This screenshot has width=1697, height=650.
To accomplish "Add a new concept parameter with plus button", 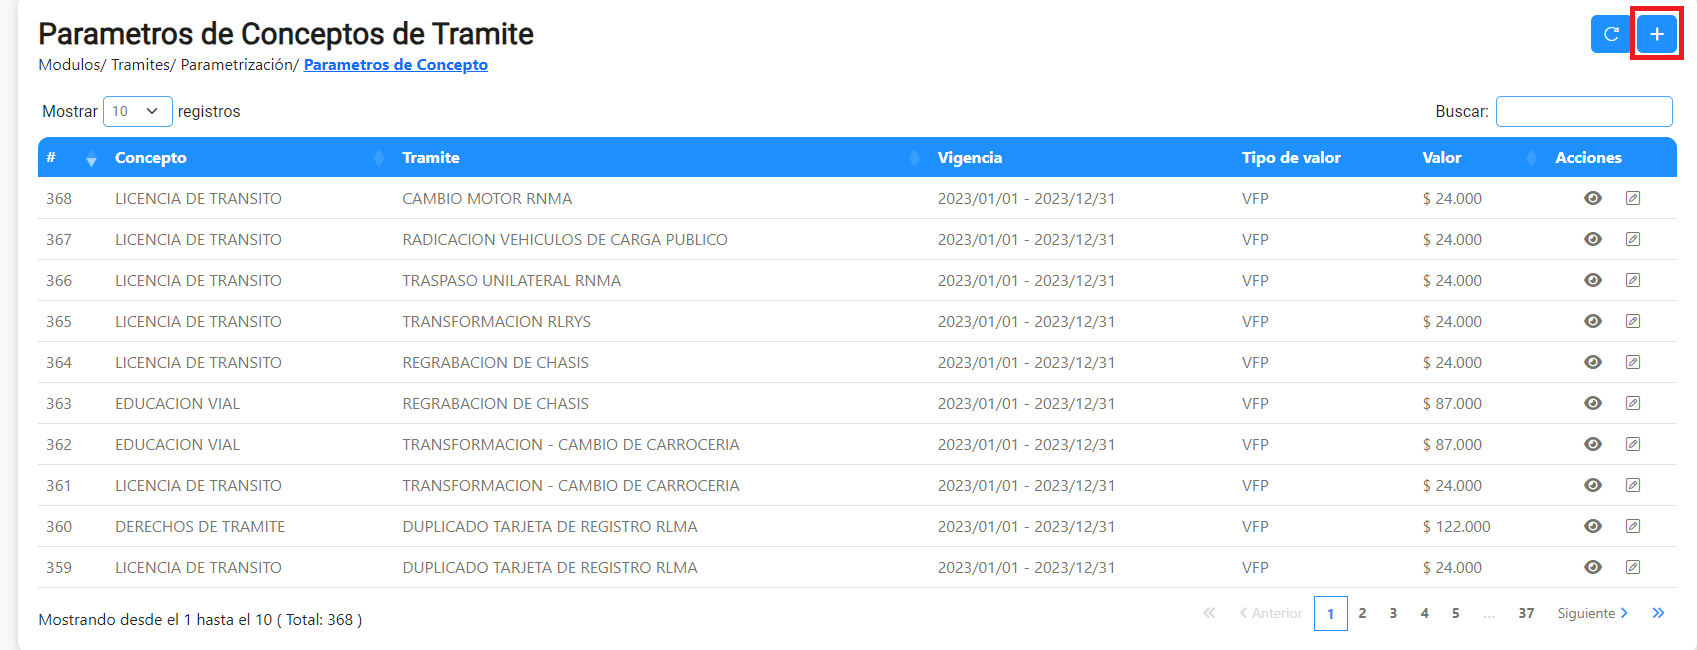I will (x=1657, y=34).
